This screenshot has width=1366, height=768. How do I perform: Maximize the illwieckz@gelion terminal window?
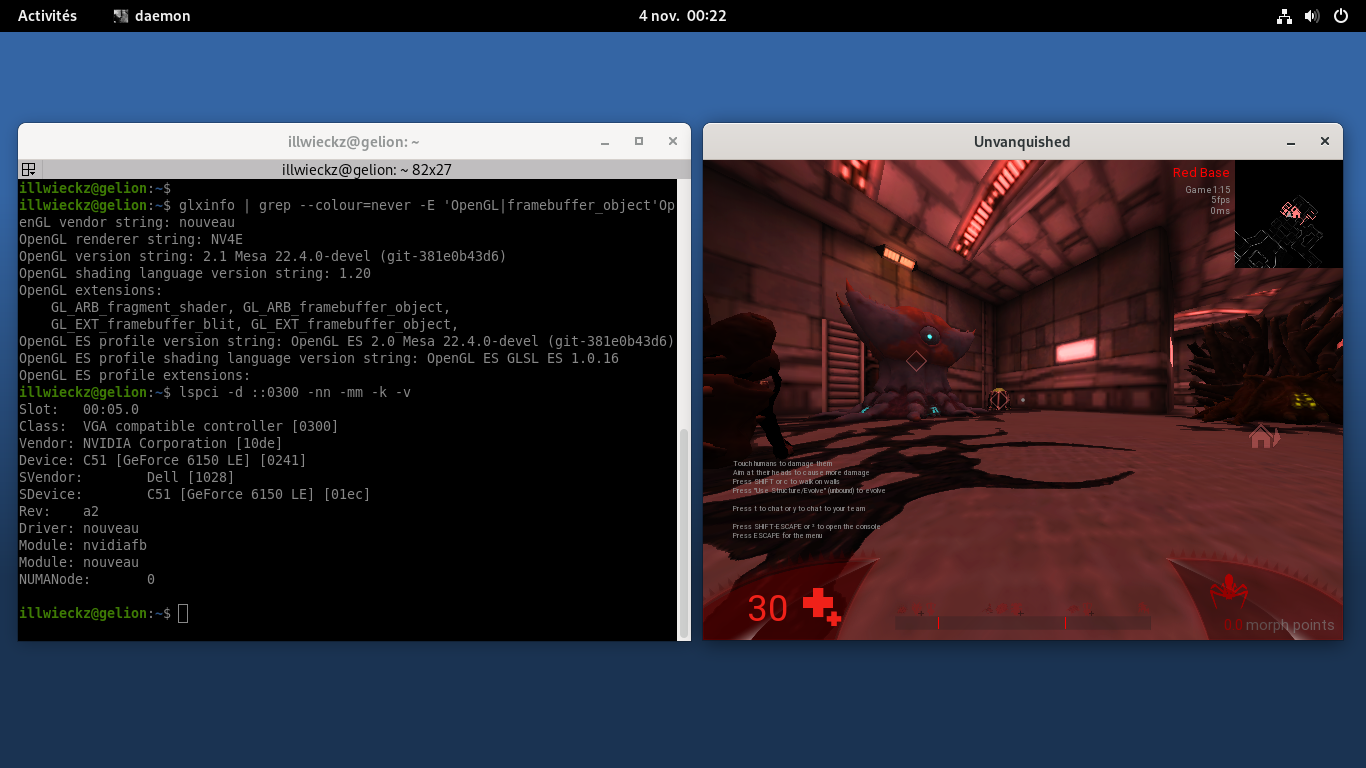click(639, 142)
